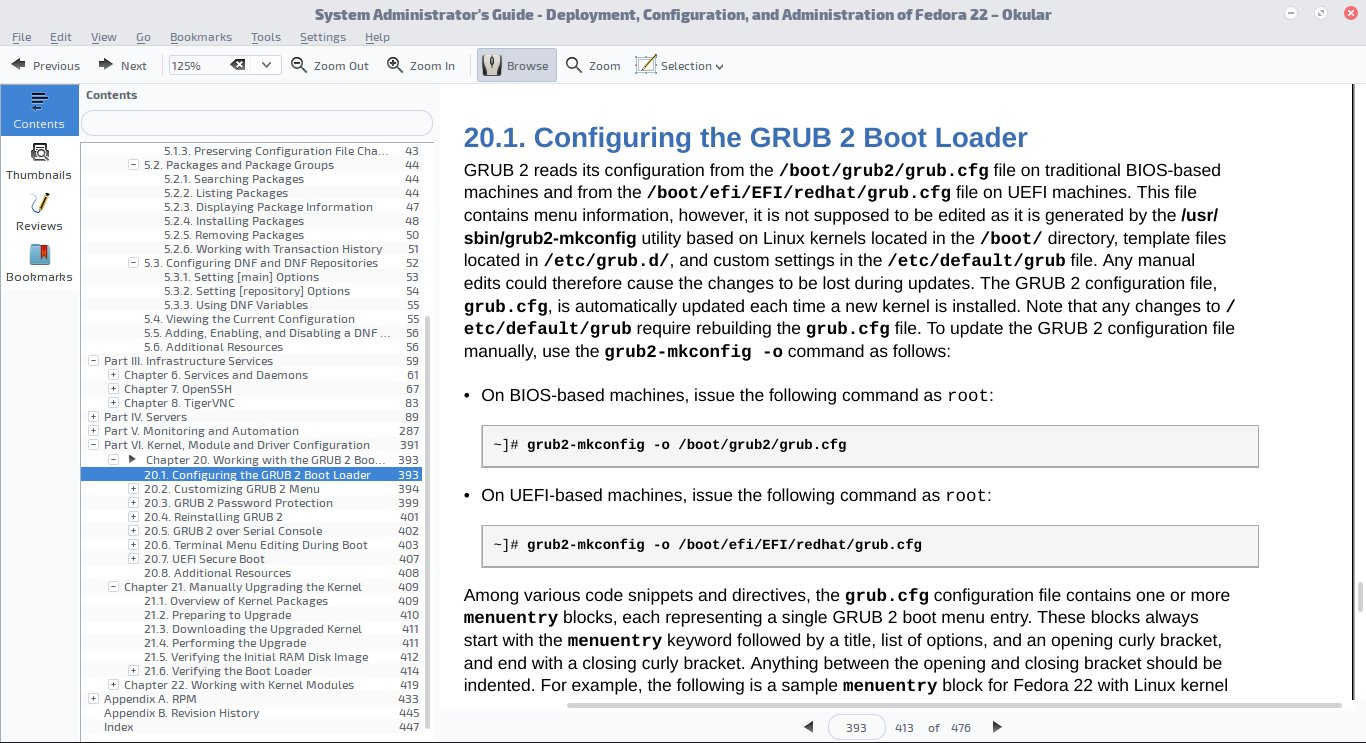The height and width of the screenshot is (743, 1366).
Task: Collapse Chapter 21. Manually Upgrading the Kernel
Action: point(114,587)
